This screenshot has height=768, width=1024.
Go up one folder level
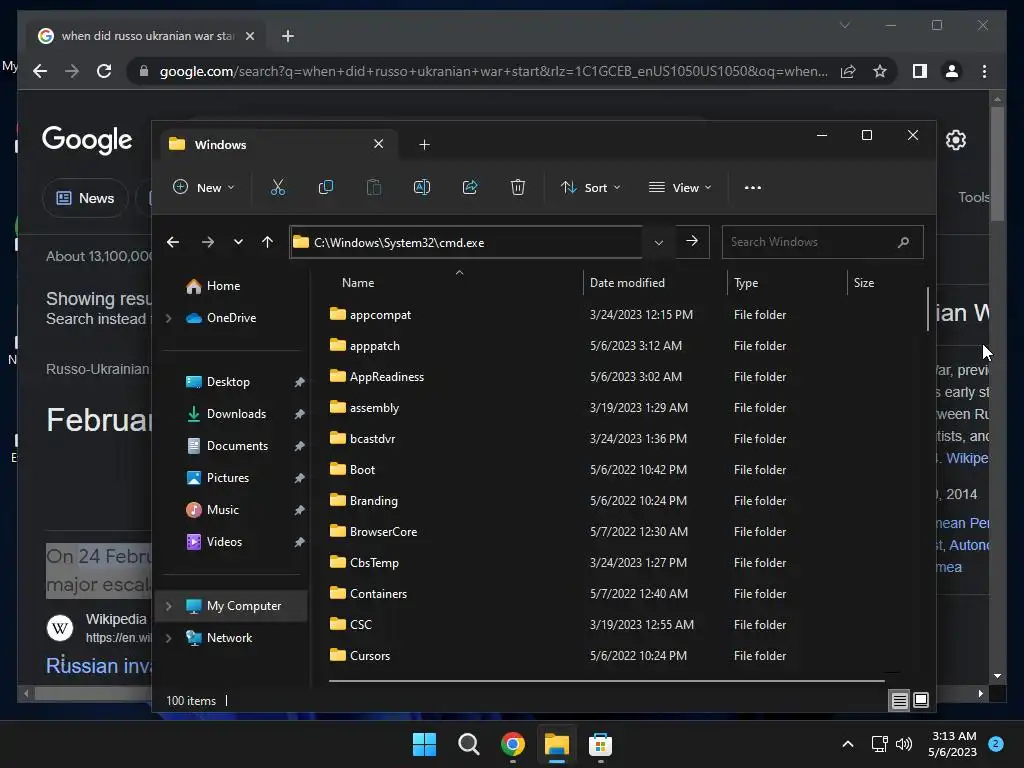(x=267, y=242)
